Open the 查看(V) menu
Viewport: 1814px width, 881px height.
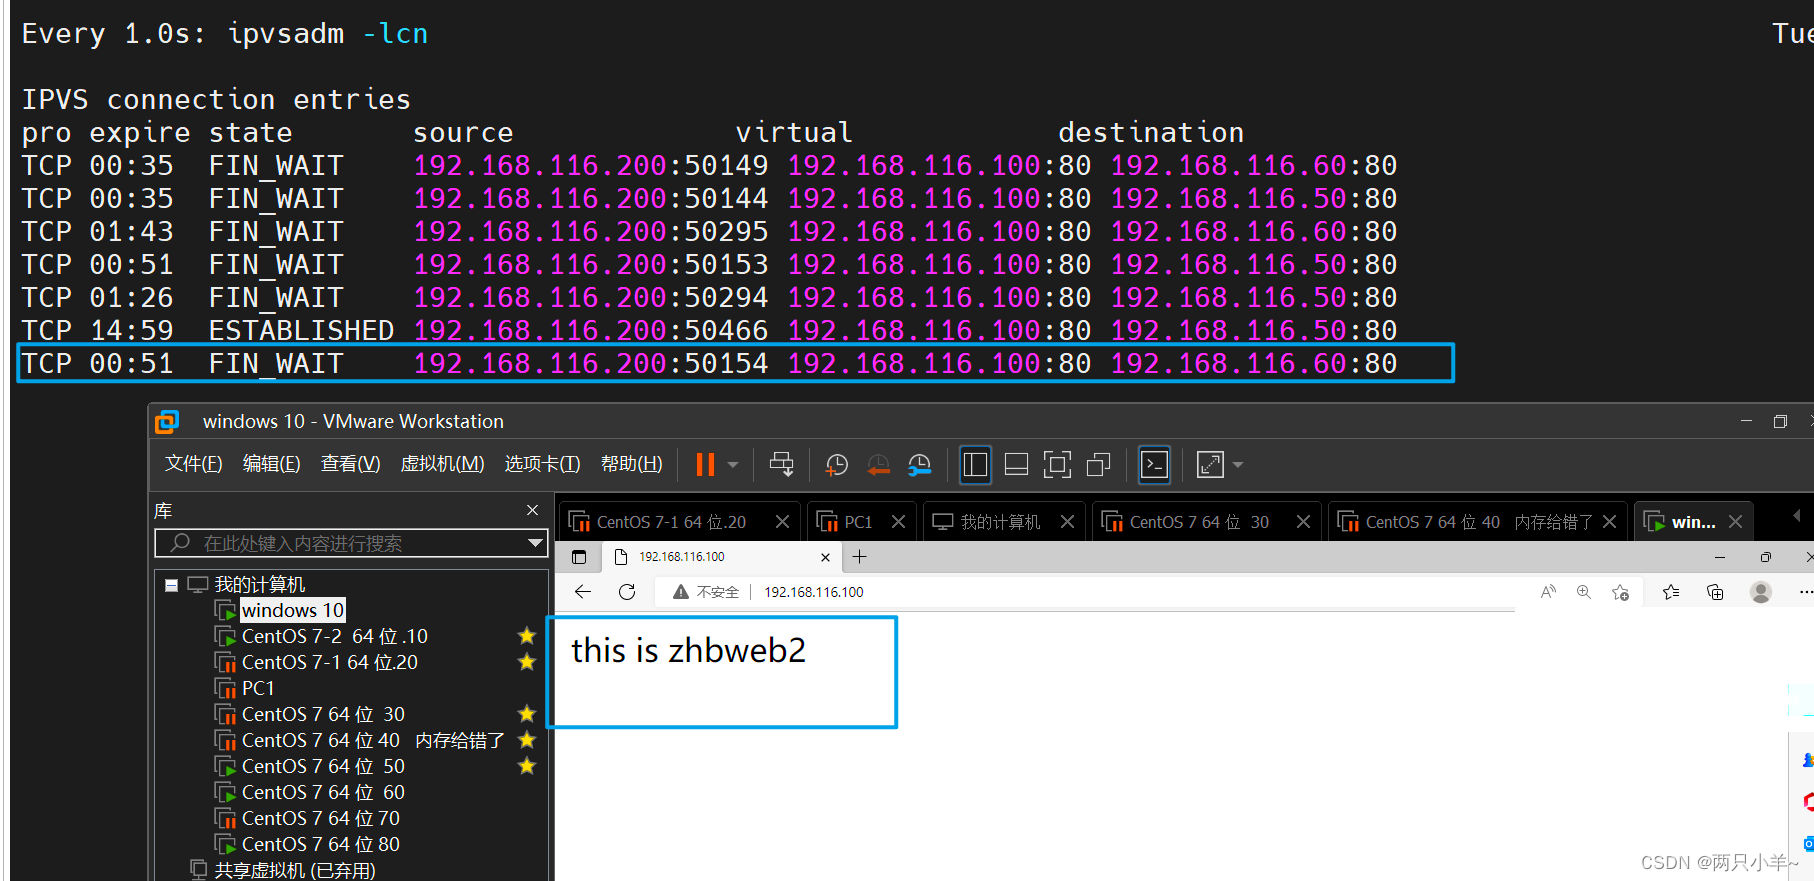(350, 464)
